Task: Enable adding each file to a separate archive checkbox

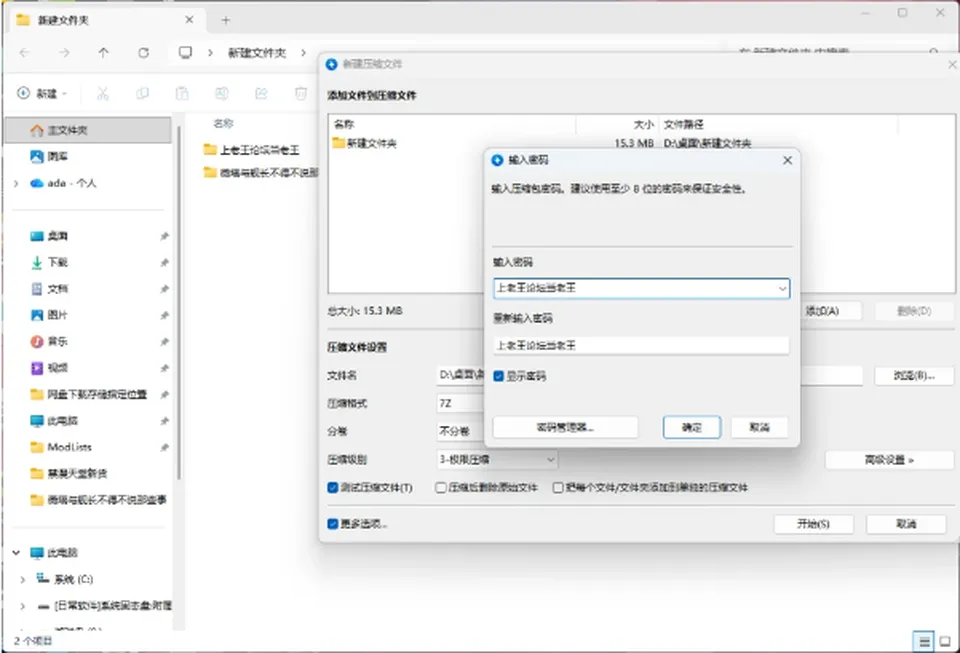Action: tap(558, 488)
